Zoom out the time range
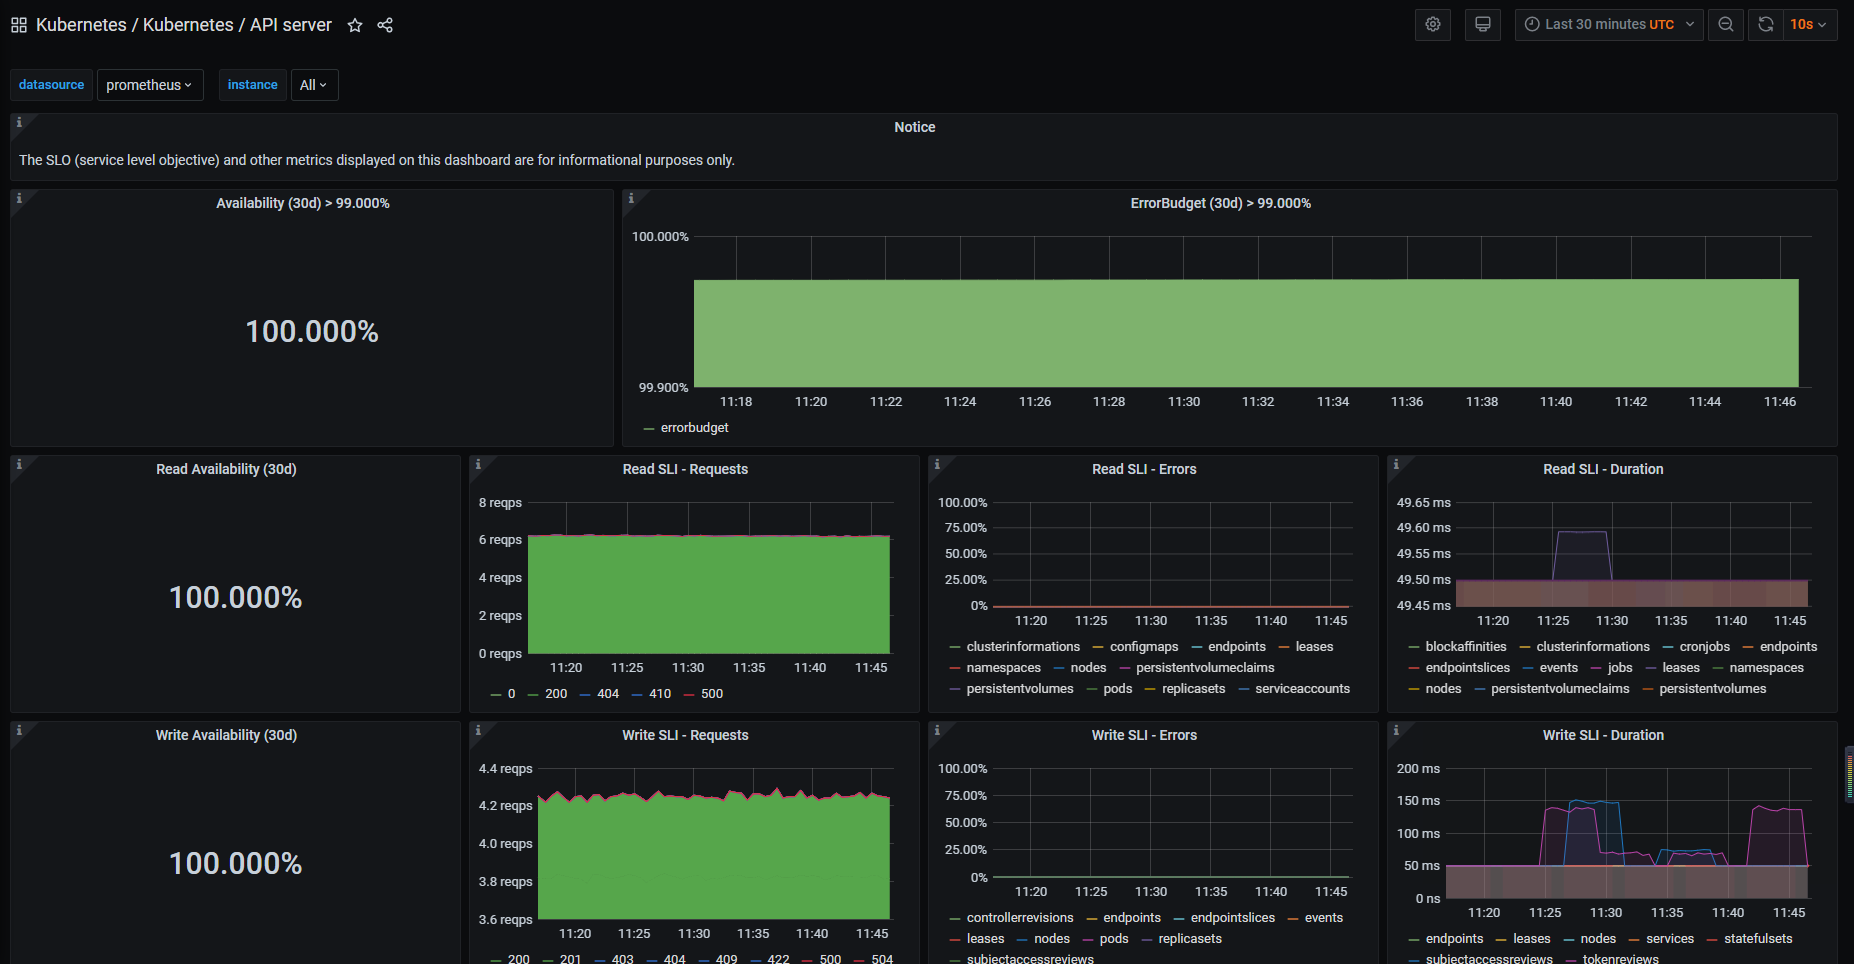 (1726, 25)
